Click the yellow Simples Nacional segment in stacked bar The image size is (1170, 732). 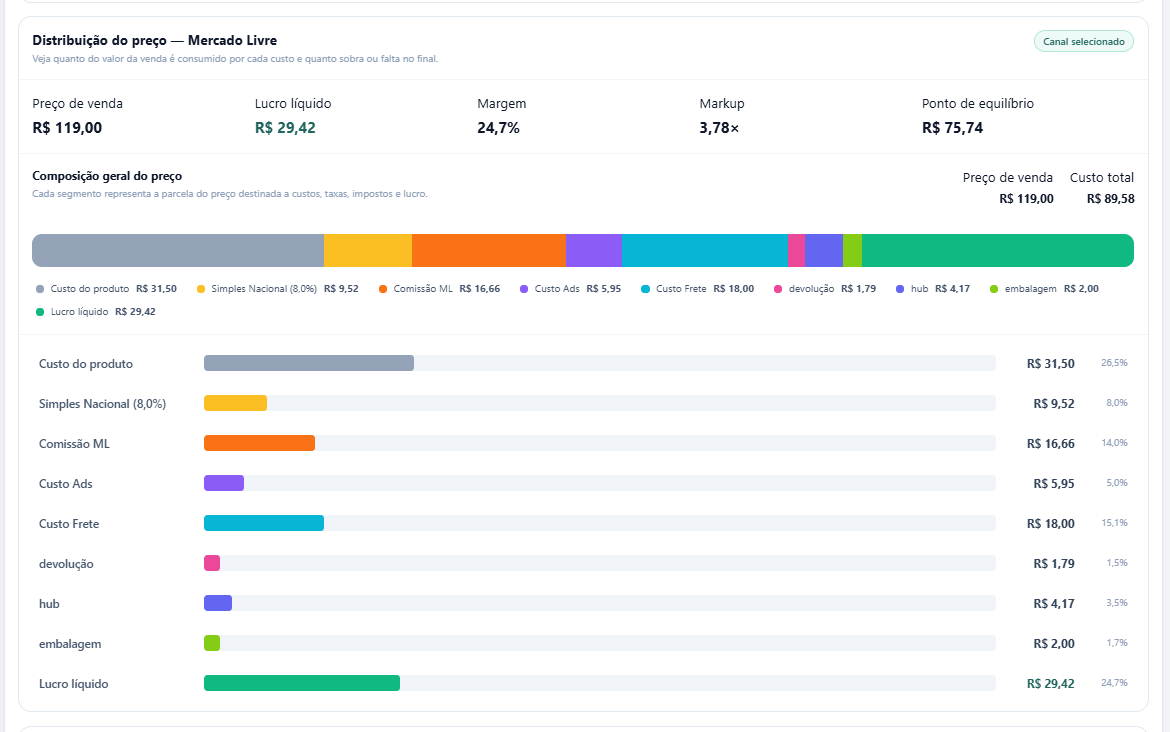pos(368,251)
